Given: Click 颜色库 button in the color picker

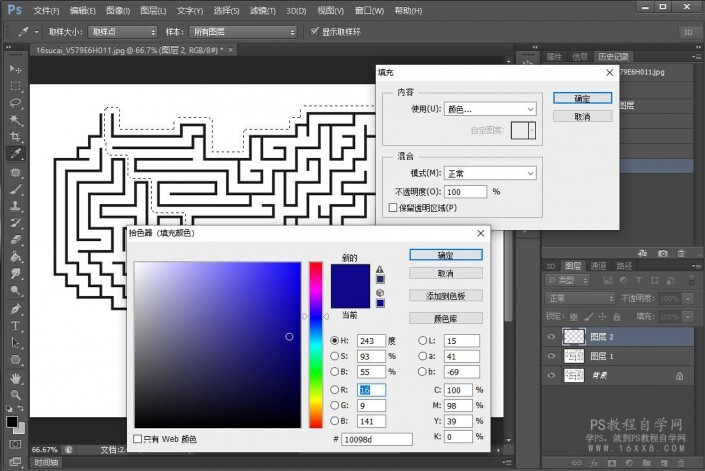Looking at the screenshot, I should (445, 318).
